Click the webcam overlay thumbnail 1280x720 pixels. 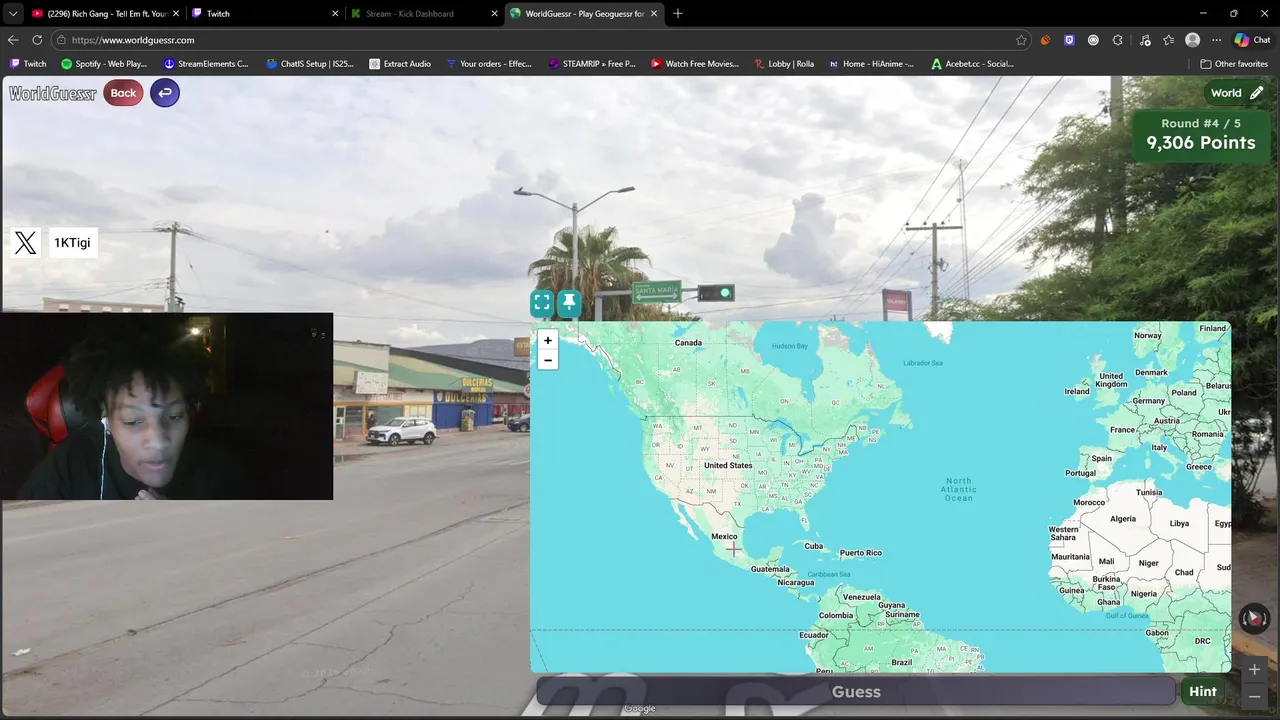click(x=167, y=406)
